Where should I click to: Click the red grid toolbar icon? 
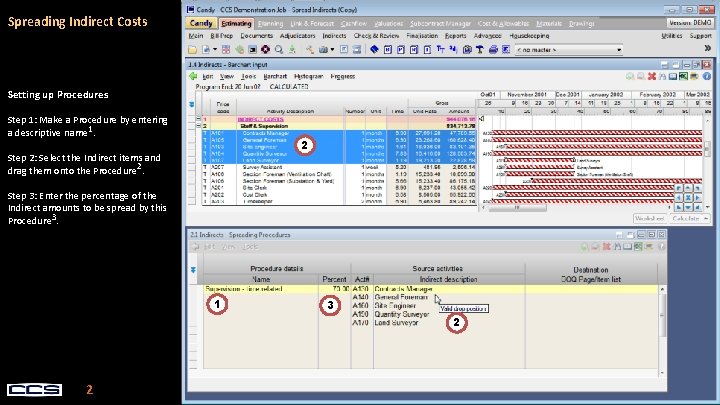tap(226, 50)
